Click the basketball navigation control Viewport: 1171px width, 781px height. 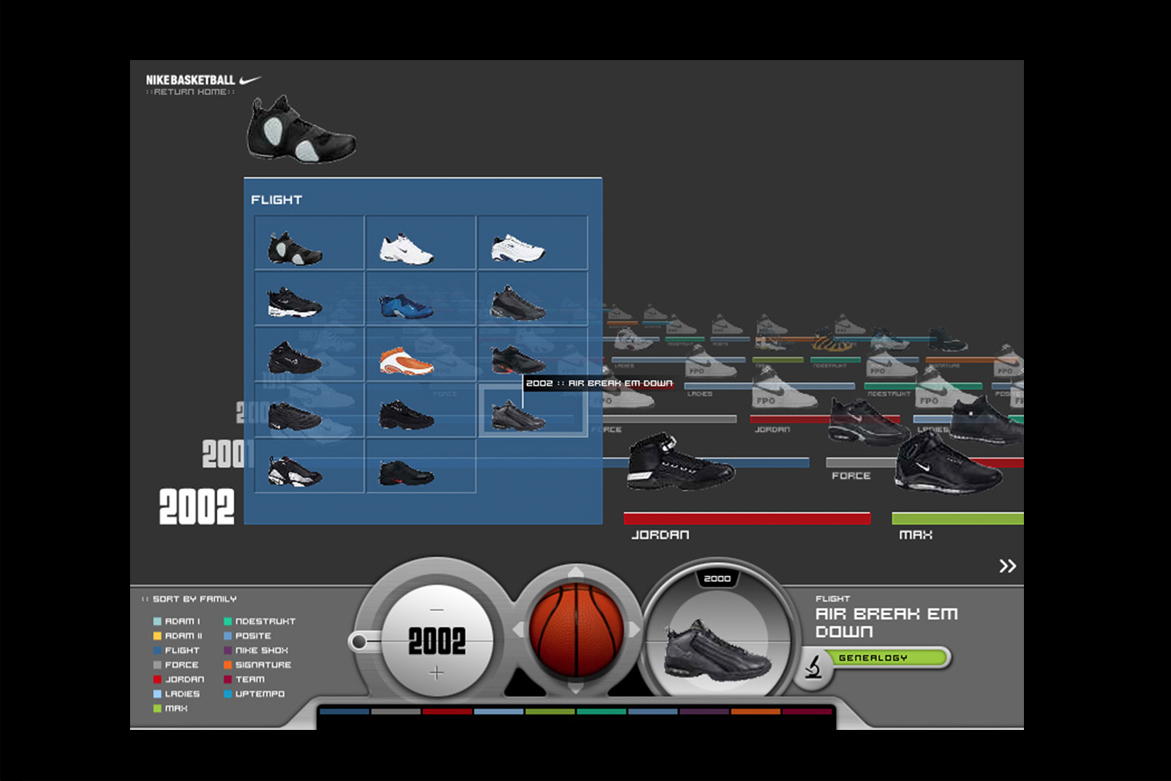[x=576, y=631]
